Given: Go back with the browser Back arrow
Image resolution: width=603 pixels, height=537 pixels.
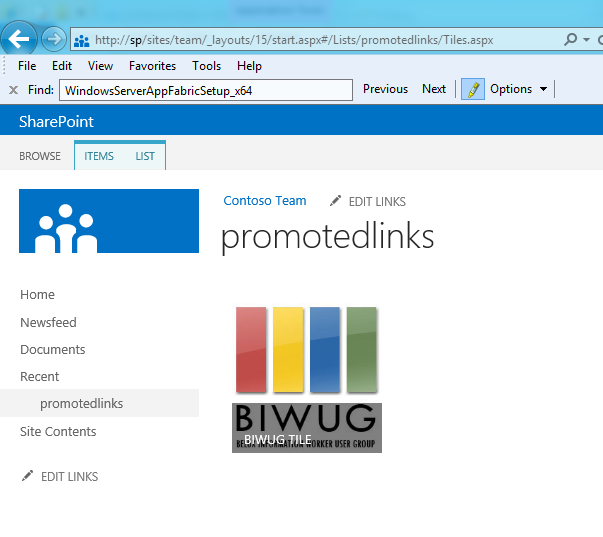Looking at the screenshot, I should point(18,38).
